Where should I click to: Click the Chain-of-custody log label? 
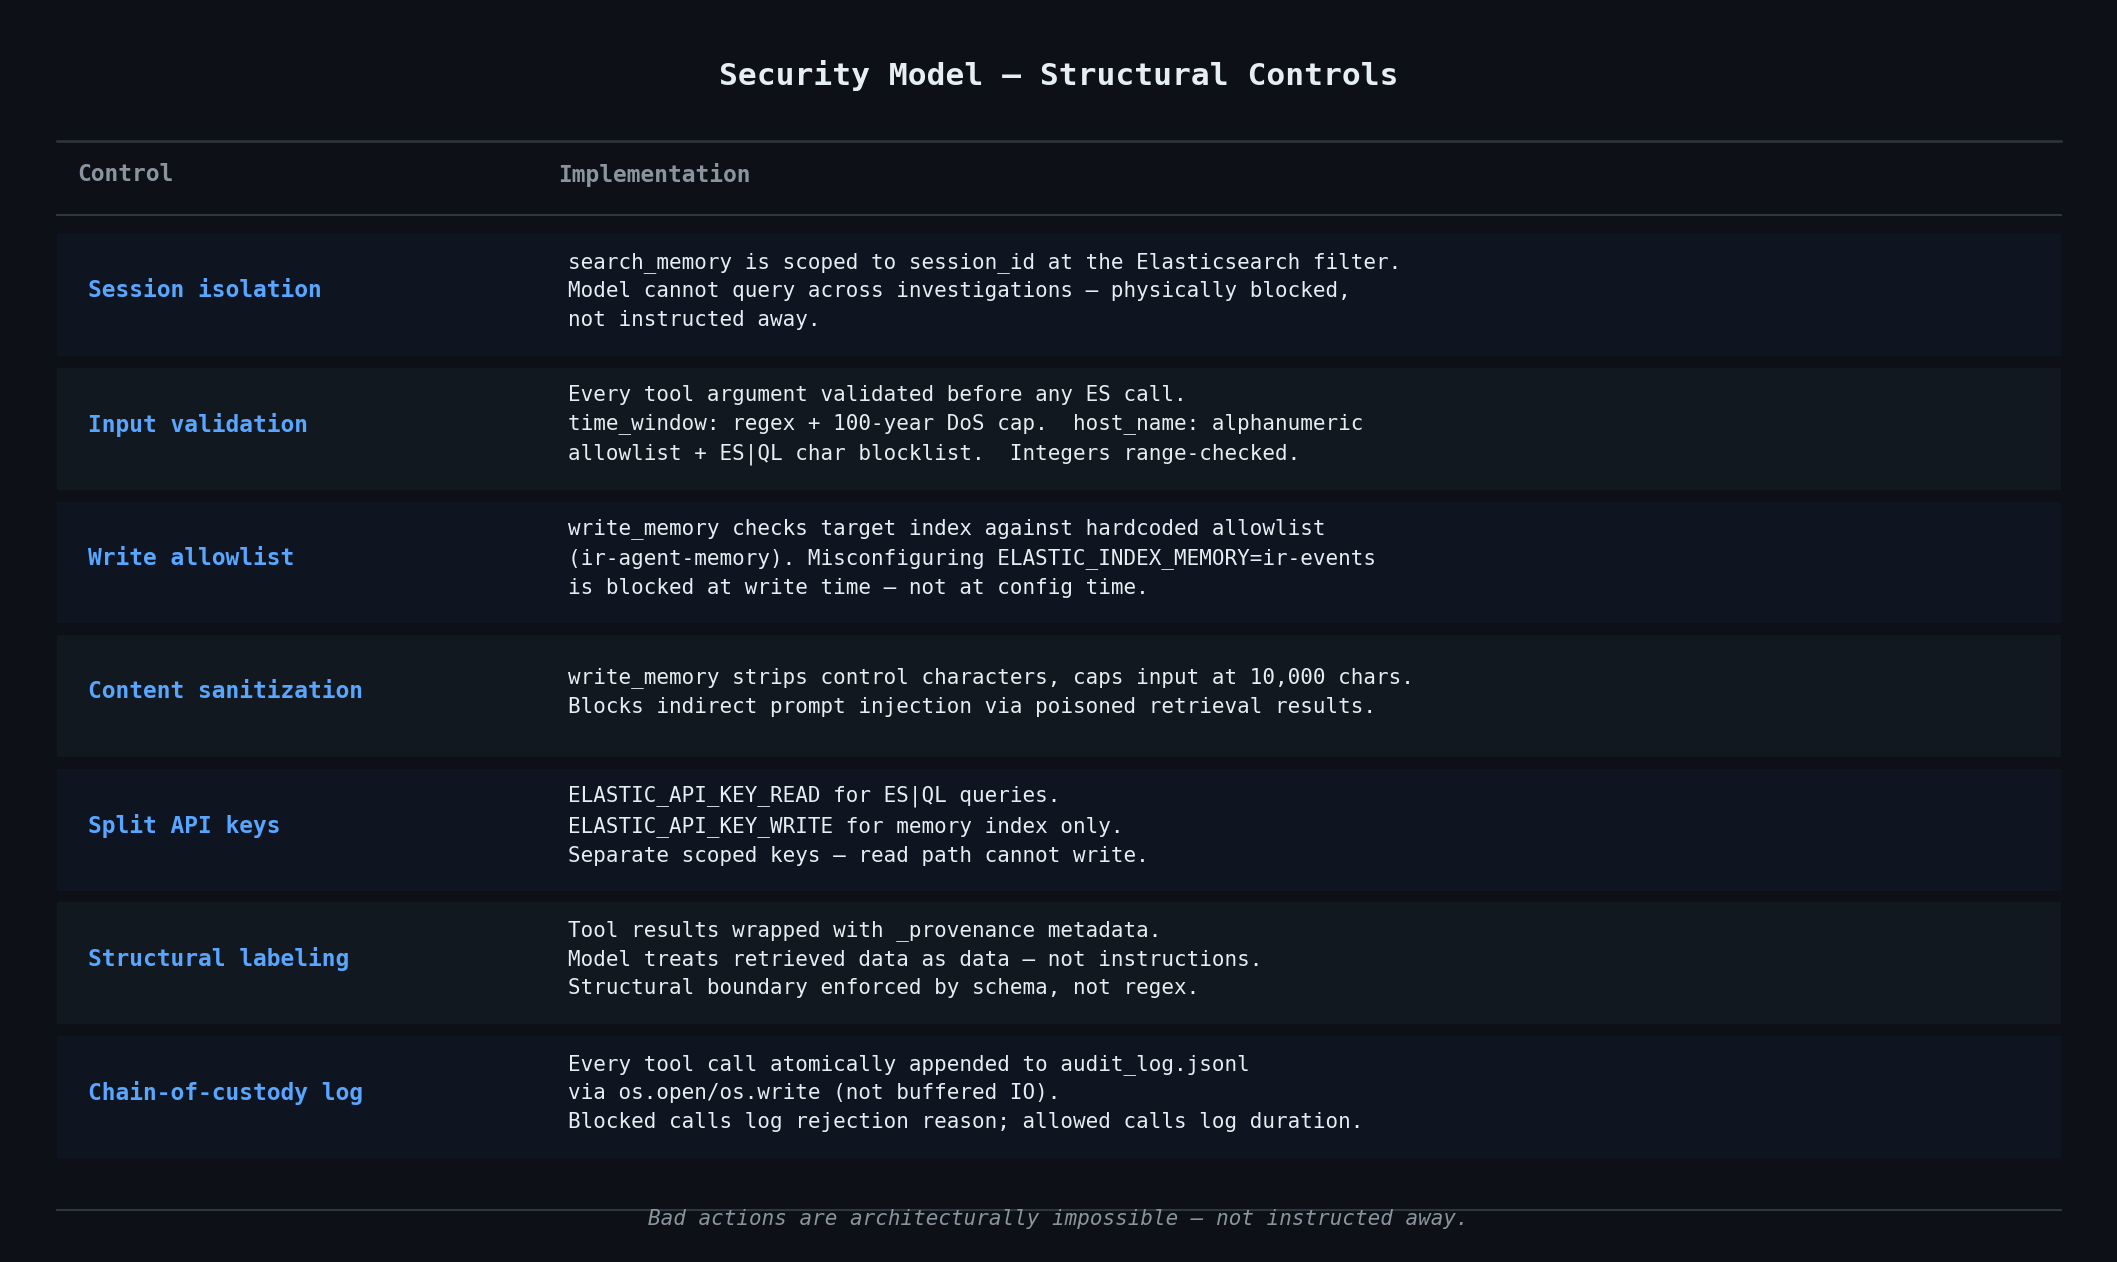tap(225, 1092)
